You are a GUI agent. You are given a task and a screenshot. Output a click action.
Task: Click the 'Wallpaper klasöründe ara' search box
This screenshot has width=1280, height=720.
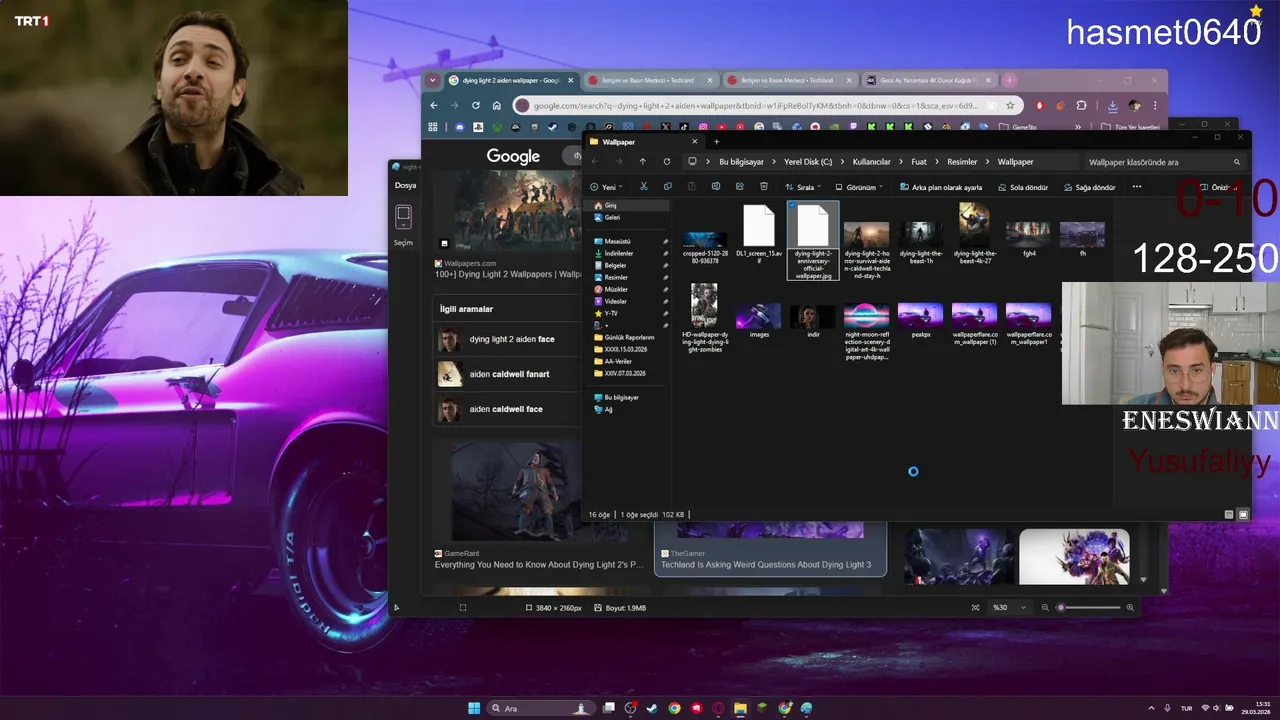[x=1165, y=162]
